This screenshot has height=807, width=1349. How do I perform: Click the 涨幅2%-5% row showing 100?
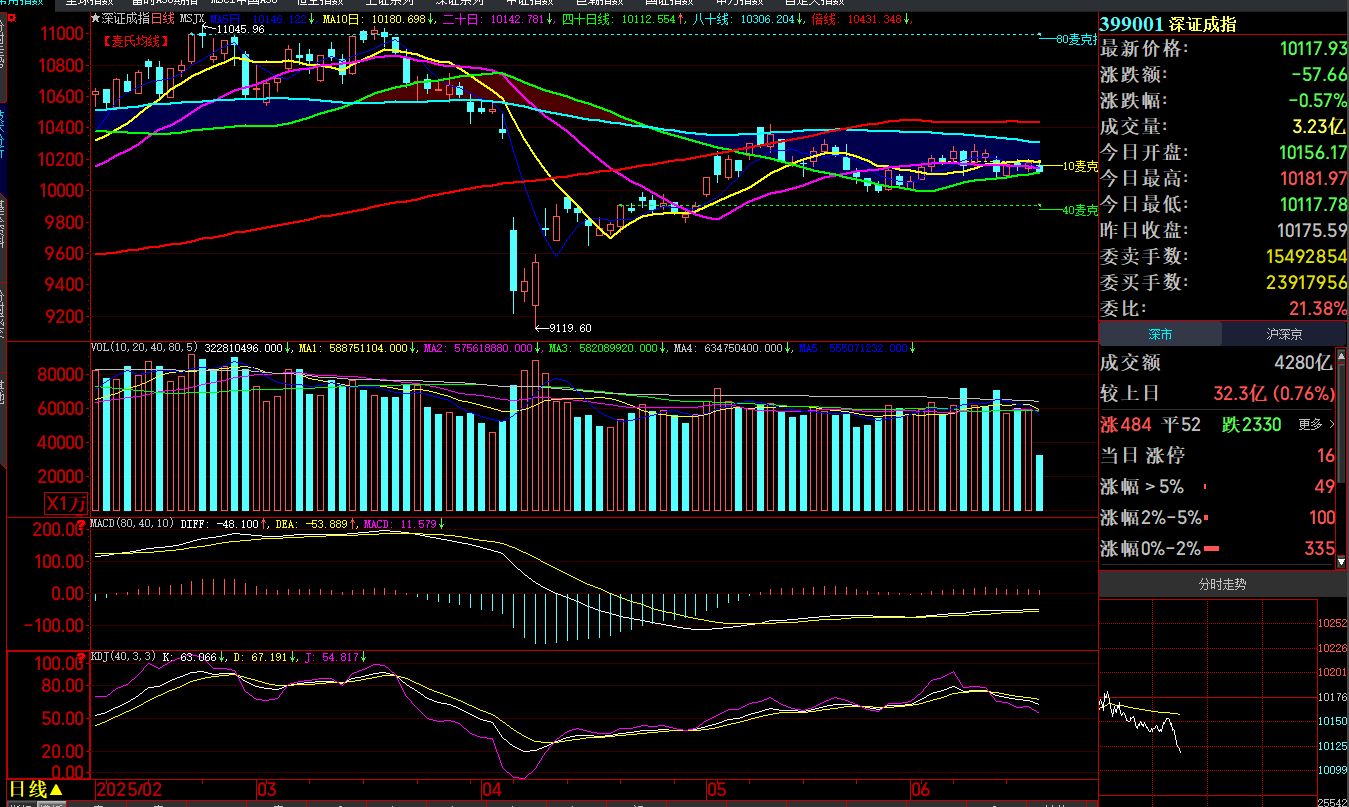coord(1217,518)
